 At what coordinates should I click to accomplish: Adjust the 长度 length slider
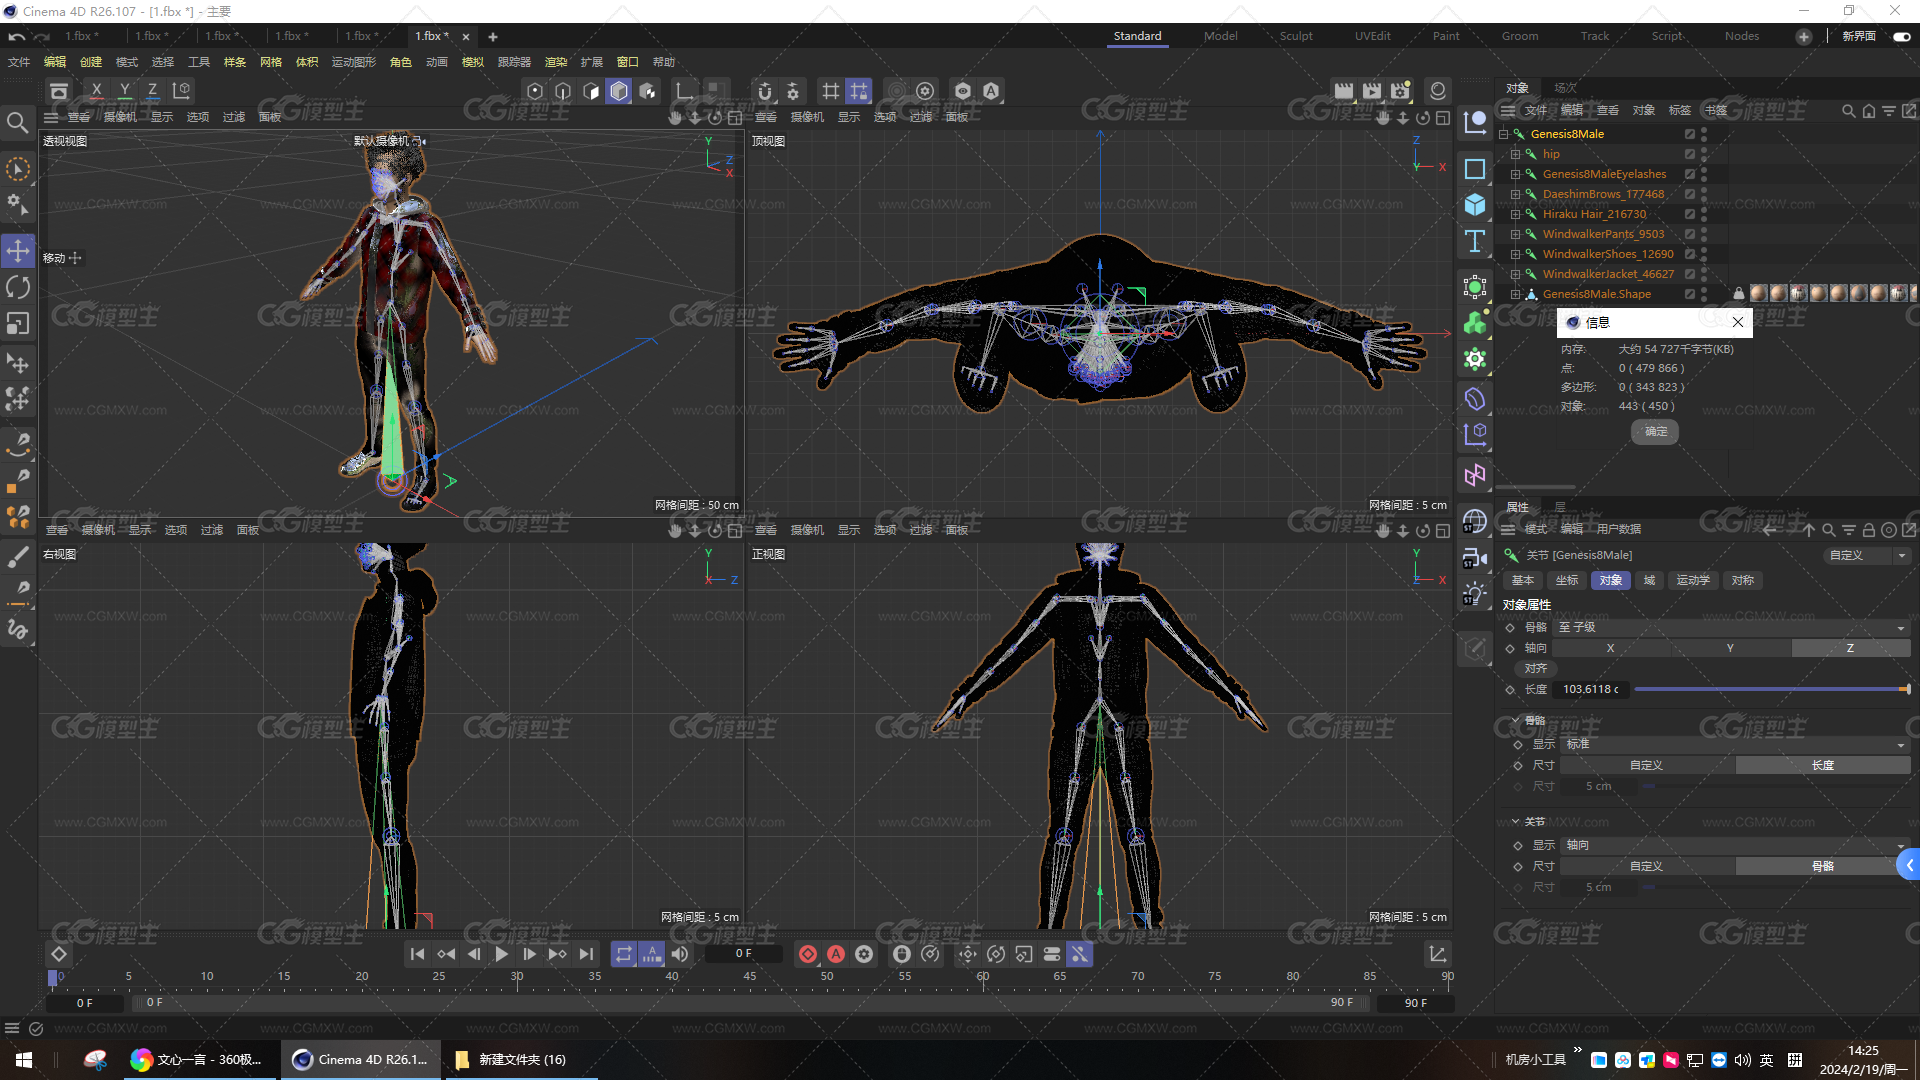click(x=1771, y=689)
